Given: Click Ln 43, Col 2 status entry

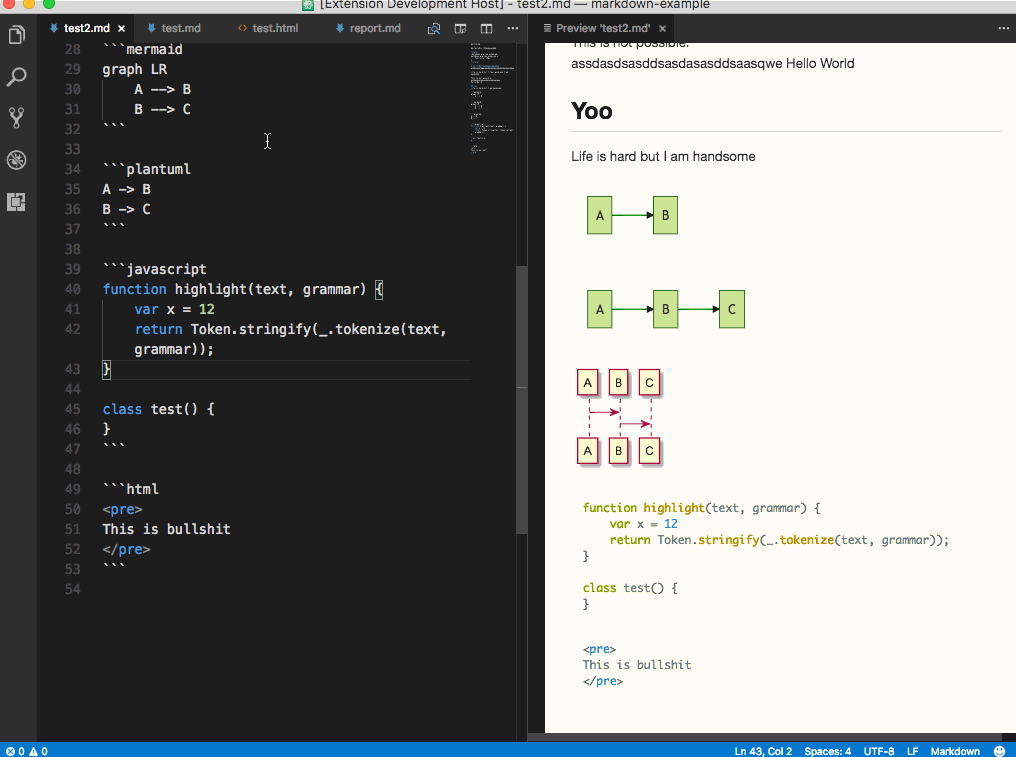Looking at the screenshot, I should coord(763,751).
